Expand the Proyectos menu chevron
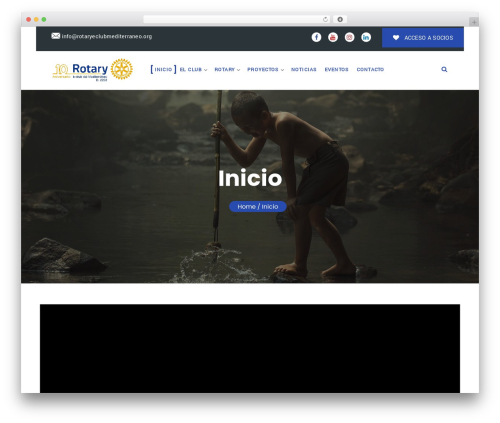The width and height of the screenshot is (500, 423). 282,70
